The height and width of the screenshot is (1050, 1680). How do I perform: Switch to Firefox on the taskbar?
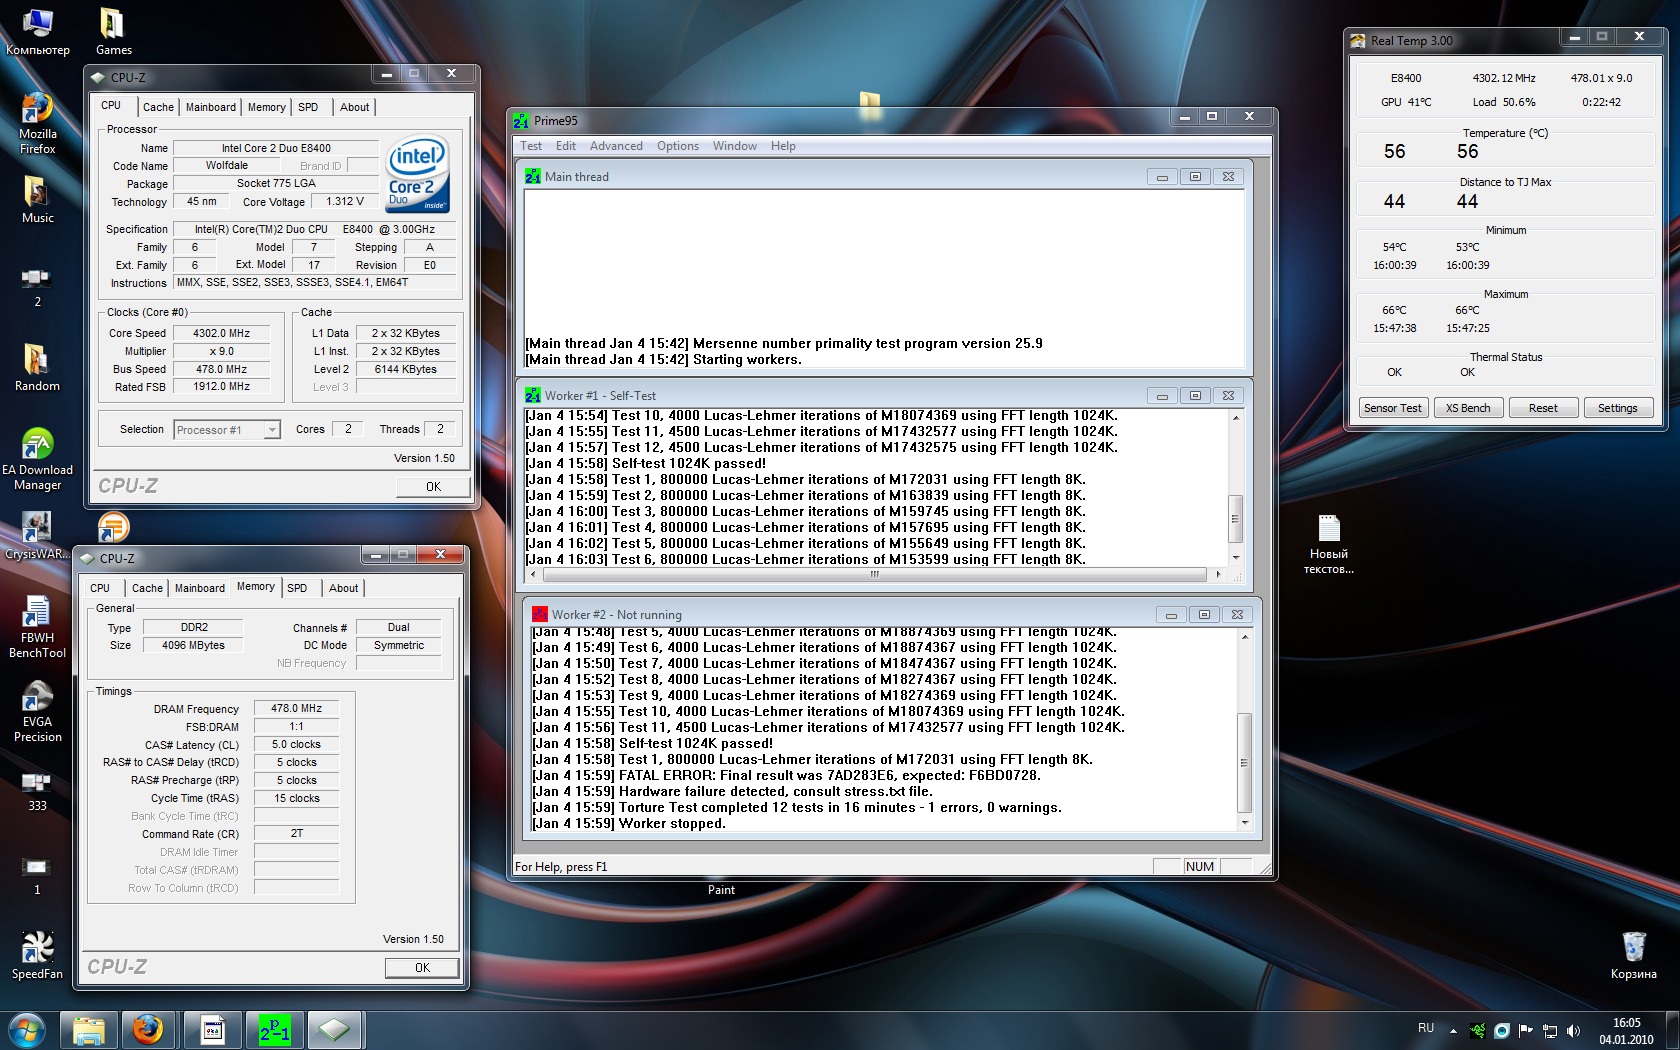click(x=149, y=1030)
